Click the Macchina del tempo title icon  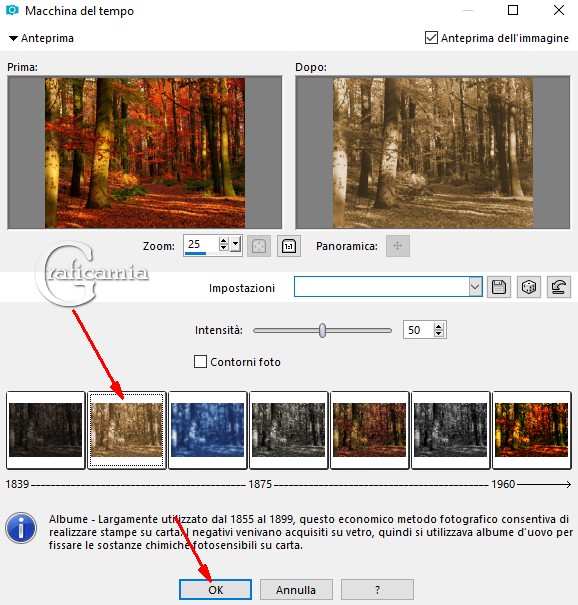(x=12, y=10)
